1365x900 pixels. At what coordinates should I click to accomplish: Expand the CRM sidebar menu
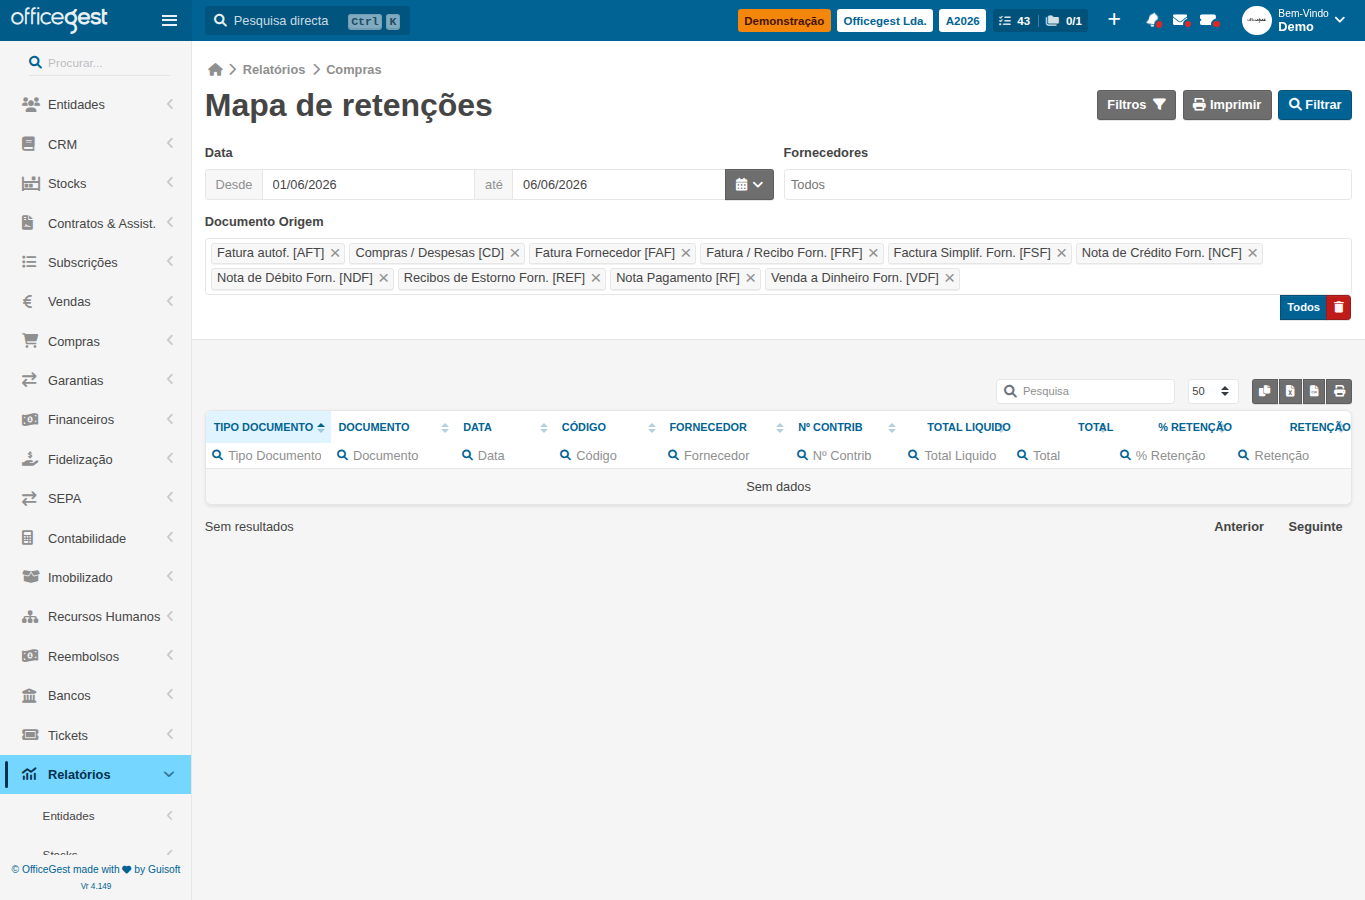[96, 144]
